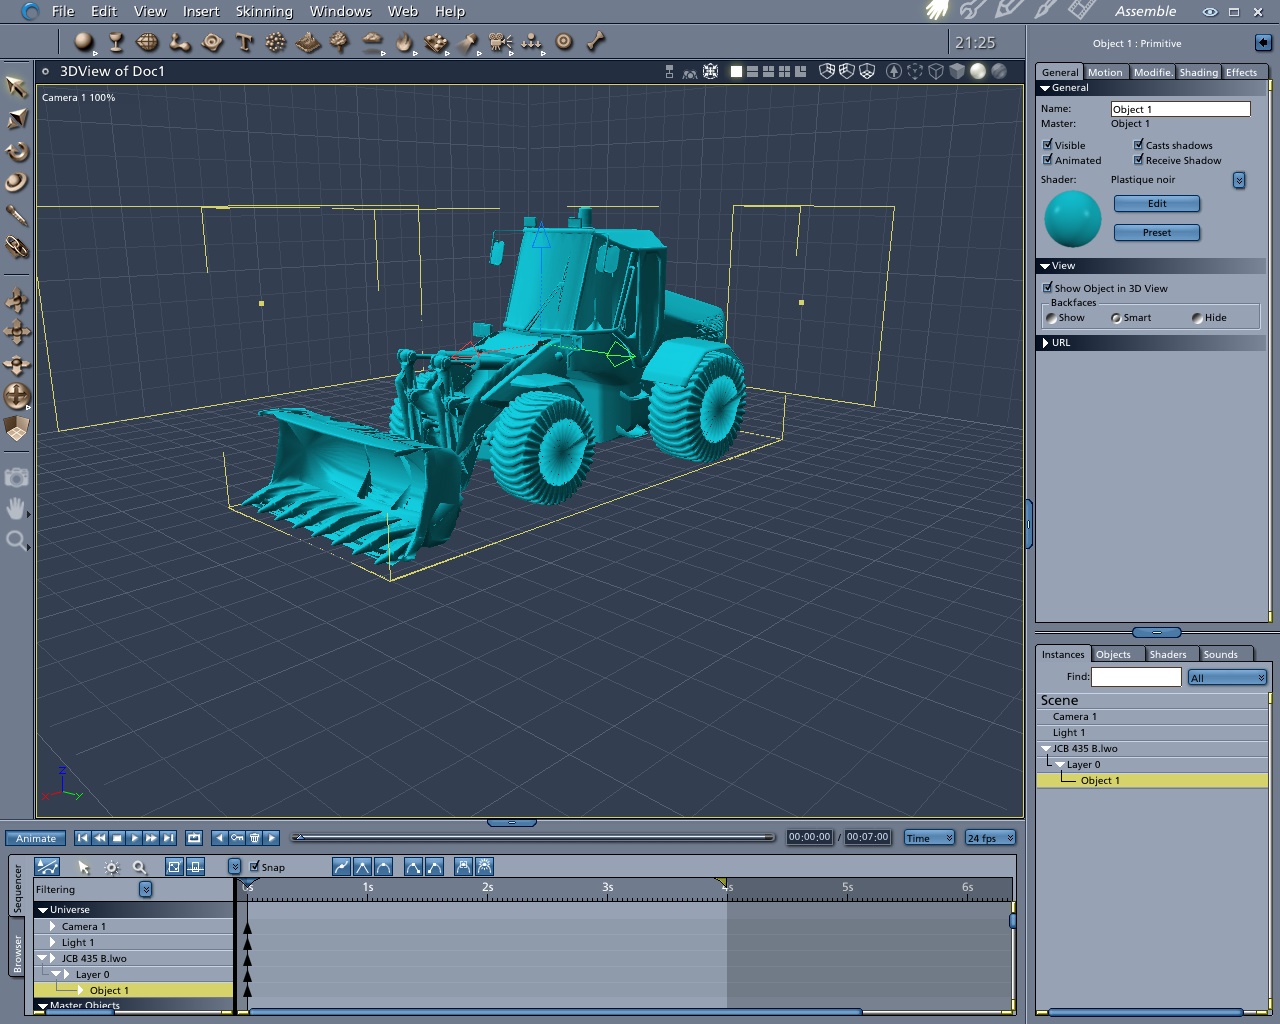Screen dimensions: 1280x1024
Task: Open the 24 fps dropdown
Action: tap(990, 838)
